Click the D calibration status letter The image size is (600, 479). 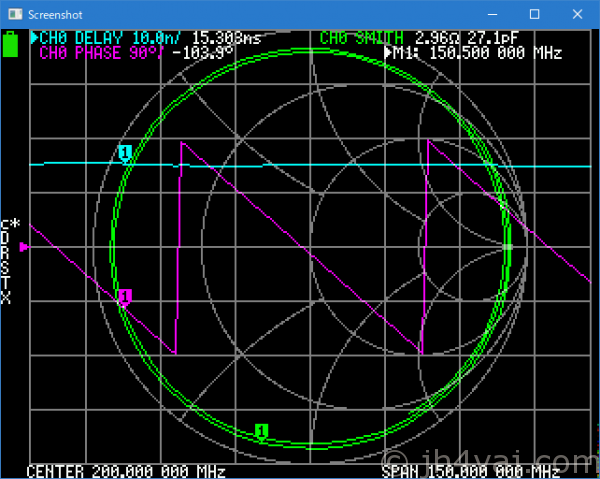point(6,240)
